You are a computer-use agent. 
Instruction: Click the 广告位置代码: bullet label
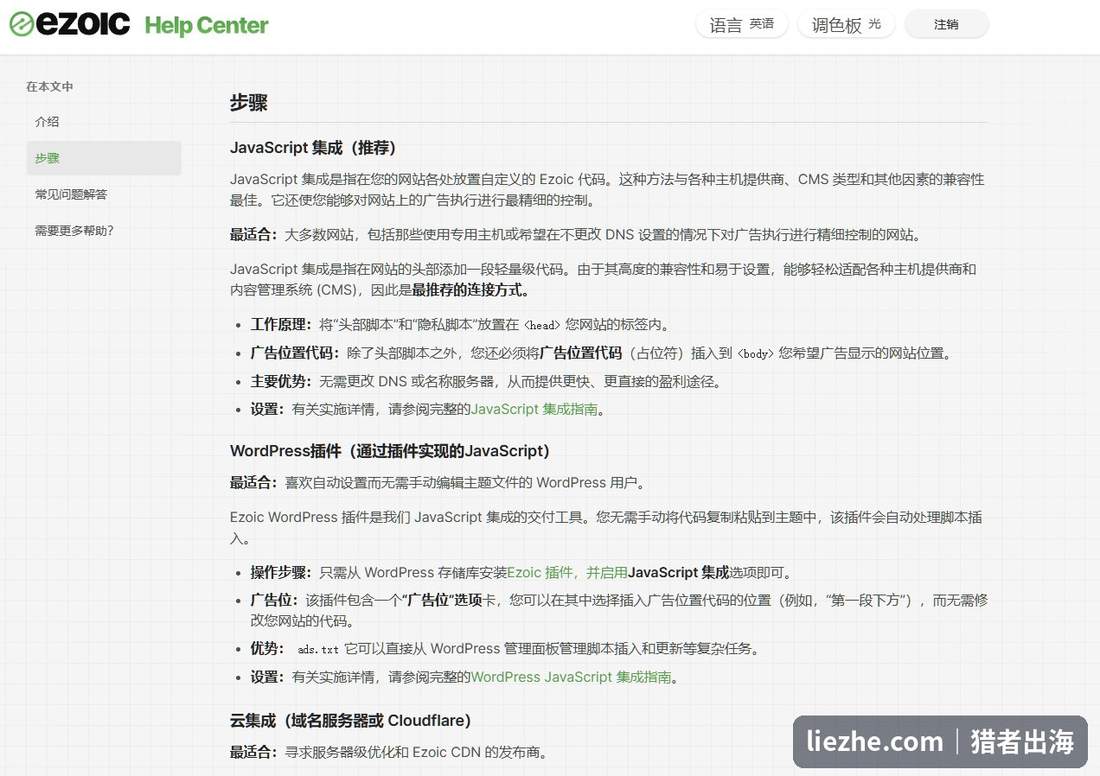pos(295,353)
